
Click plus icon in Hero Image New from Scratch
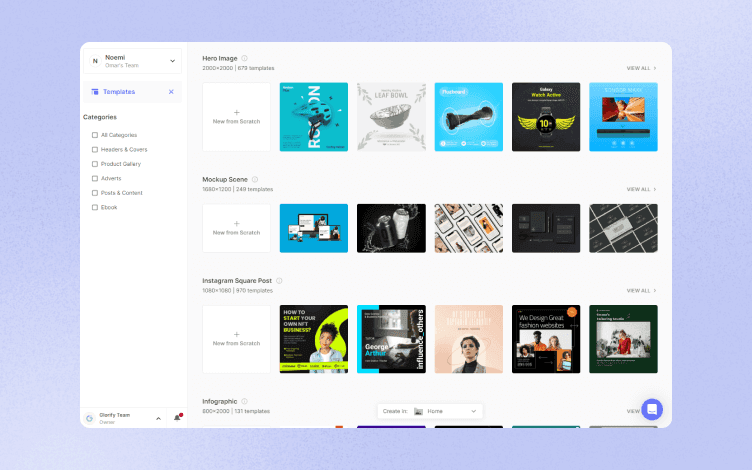pyautogui.click(x=236, y=112)
